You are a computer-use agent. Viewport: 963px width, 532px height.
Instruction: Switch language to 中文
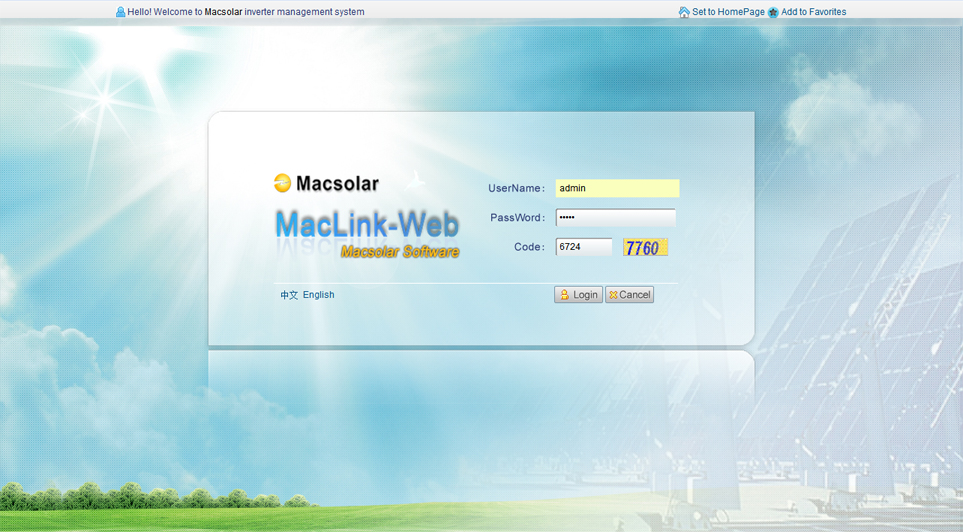(x=289, y=295)
